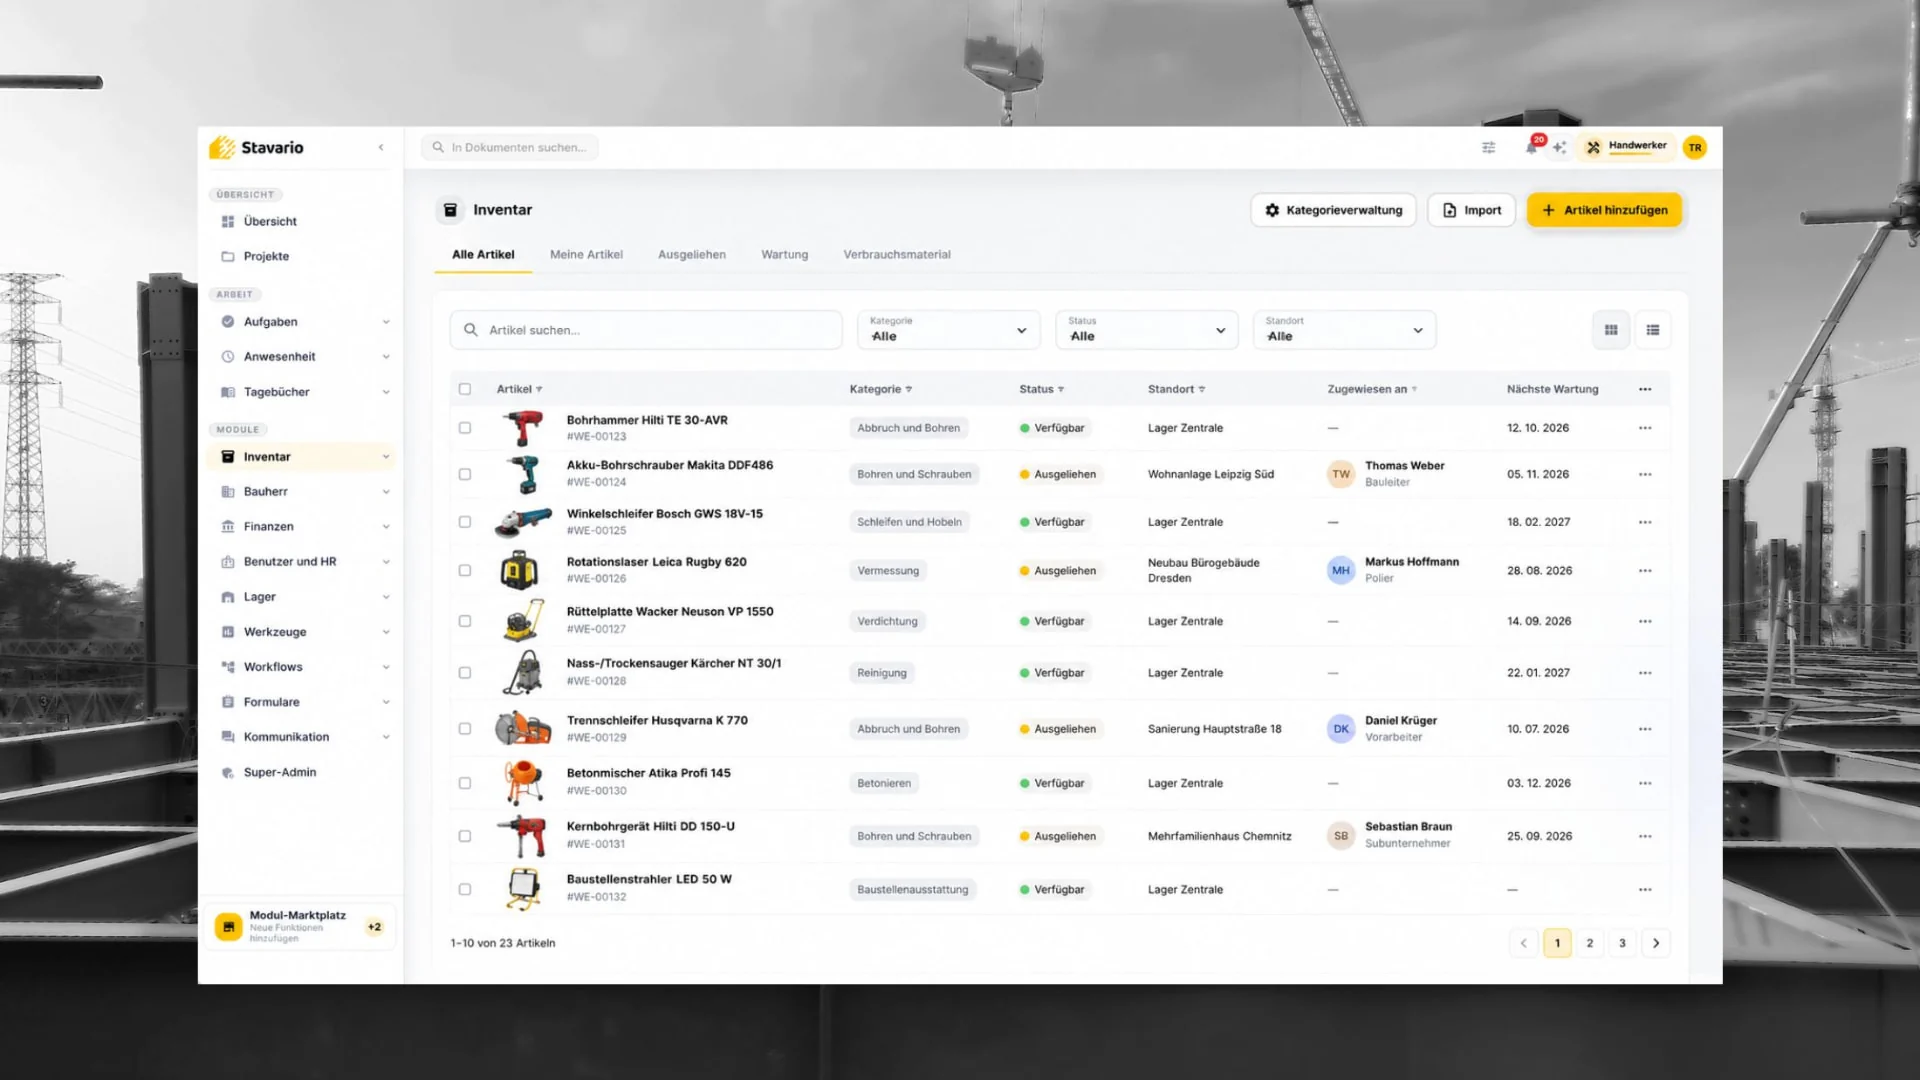Select checkbox for Bohrhammer Hilti TE 30-AVR

[x=465, y=428]
